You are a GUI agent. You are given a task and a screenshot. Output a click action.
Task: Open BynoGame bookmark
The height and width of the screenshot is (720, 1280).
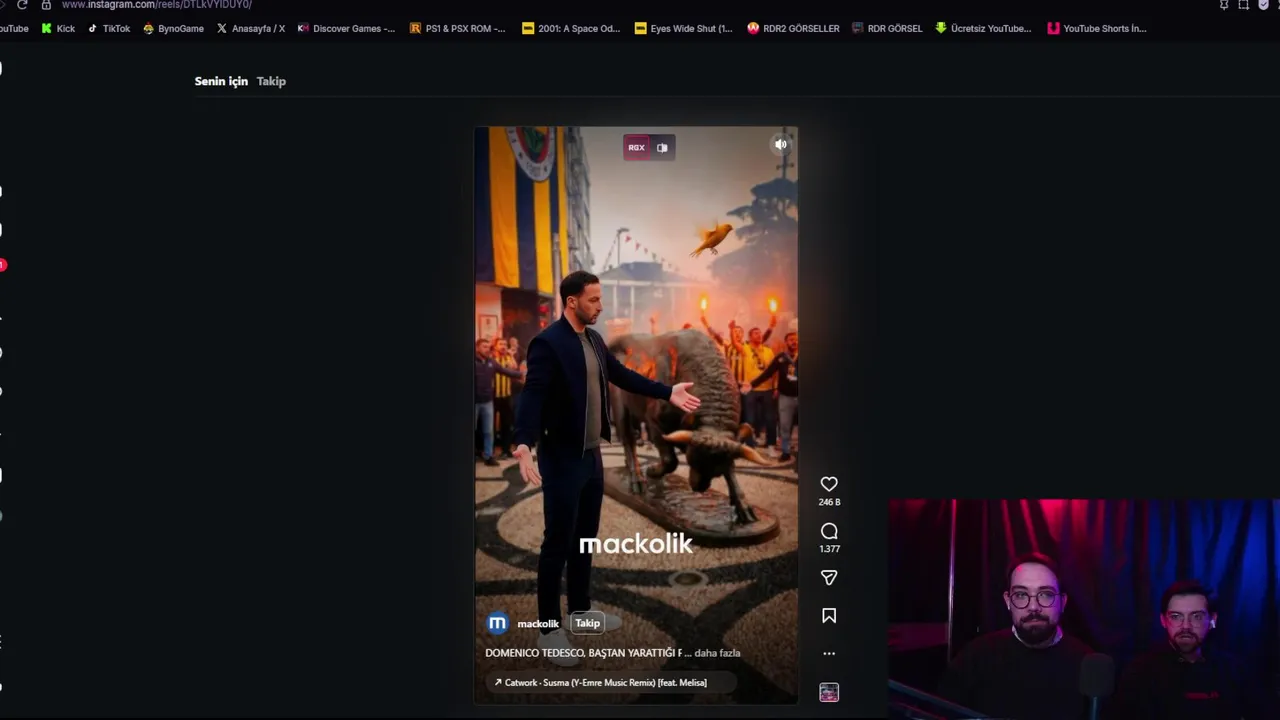tap(173, 28)
